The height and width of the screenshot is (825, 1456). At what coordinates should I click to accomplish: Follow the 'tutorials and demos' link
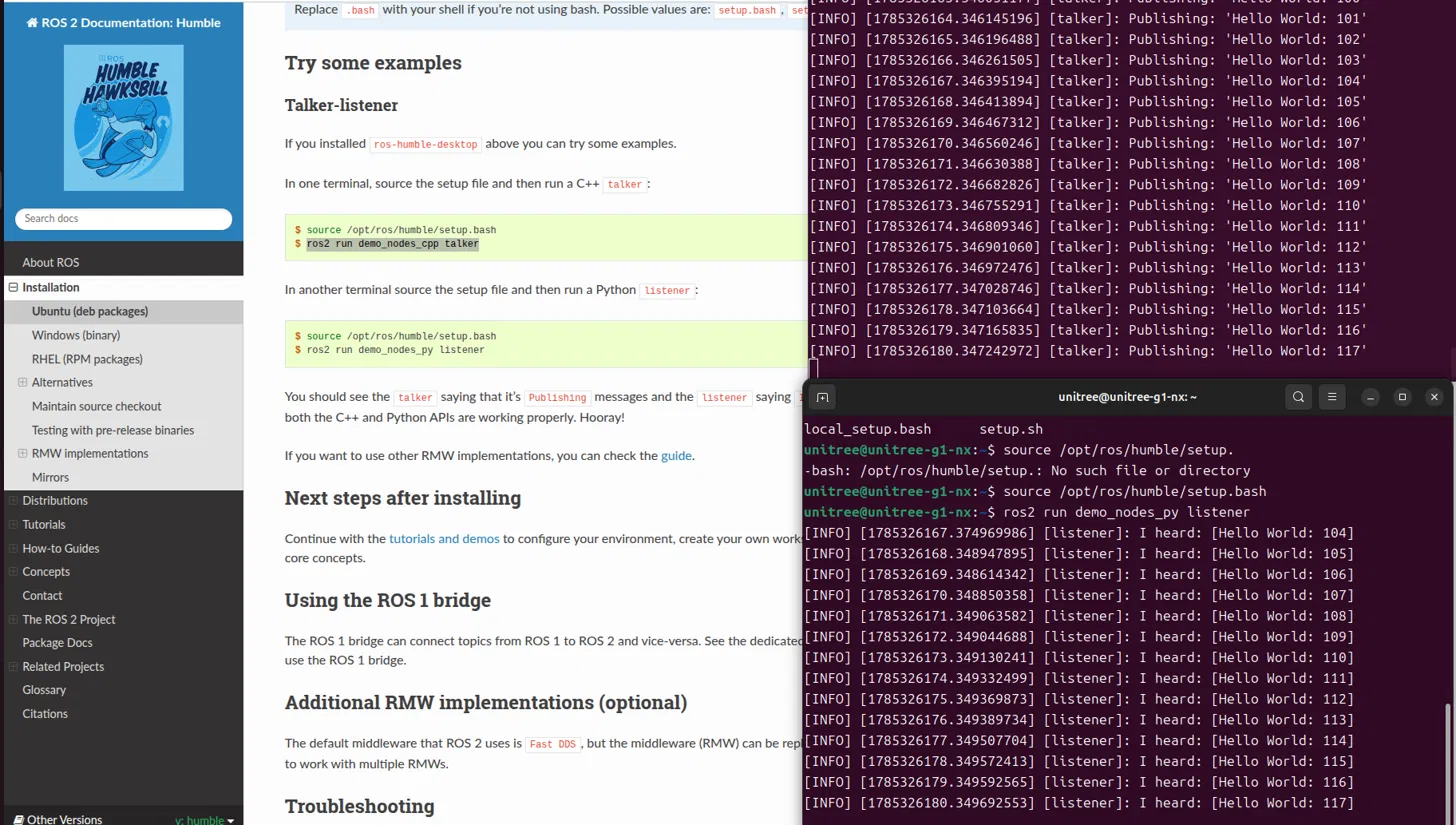444,538
